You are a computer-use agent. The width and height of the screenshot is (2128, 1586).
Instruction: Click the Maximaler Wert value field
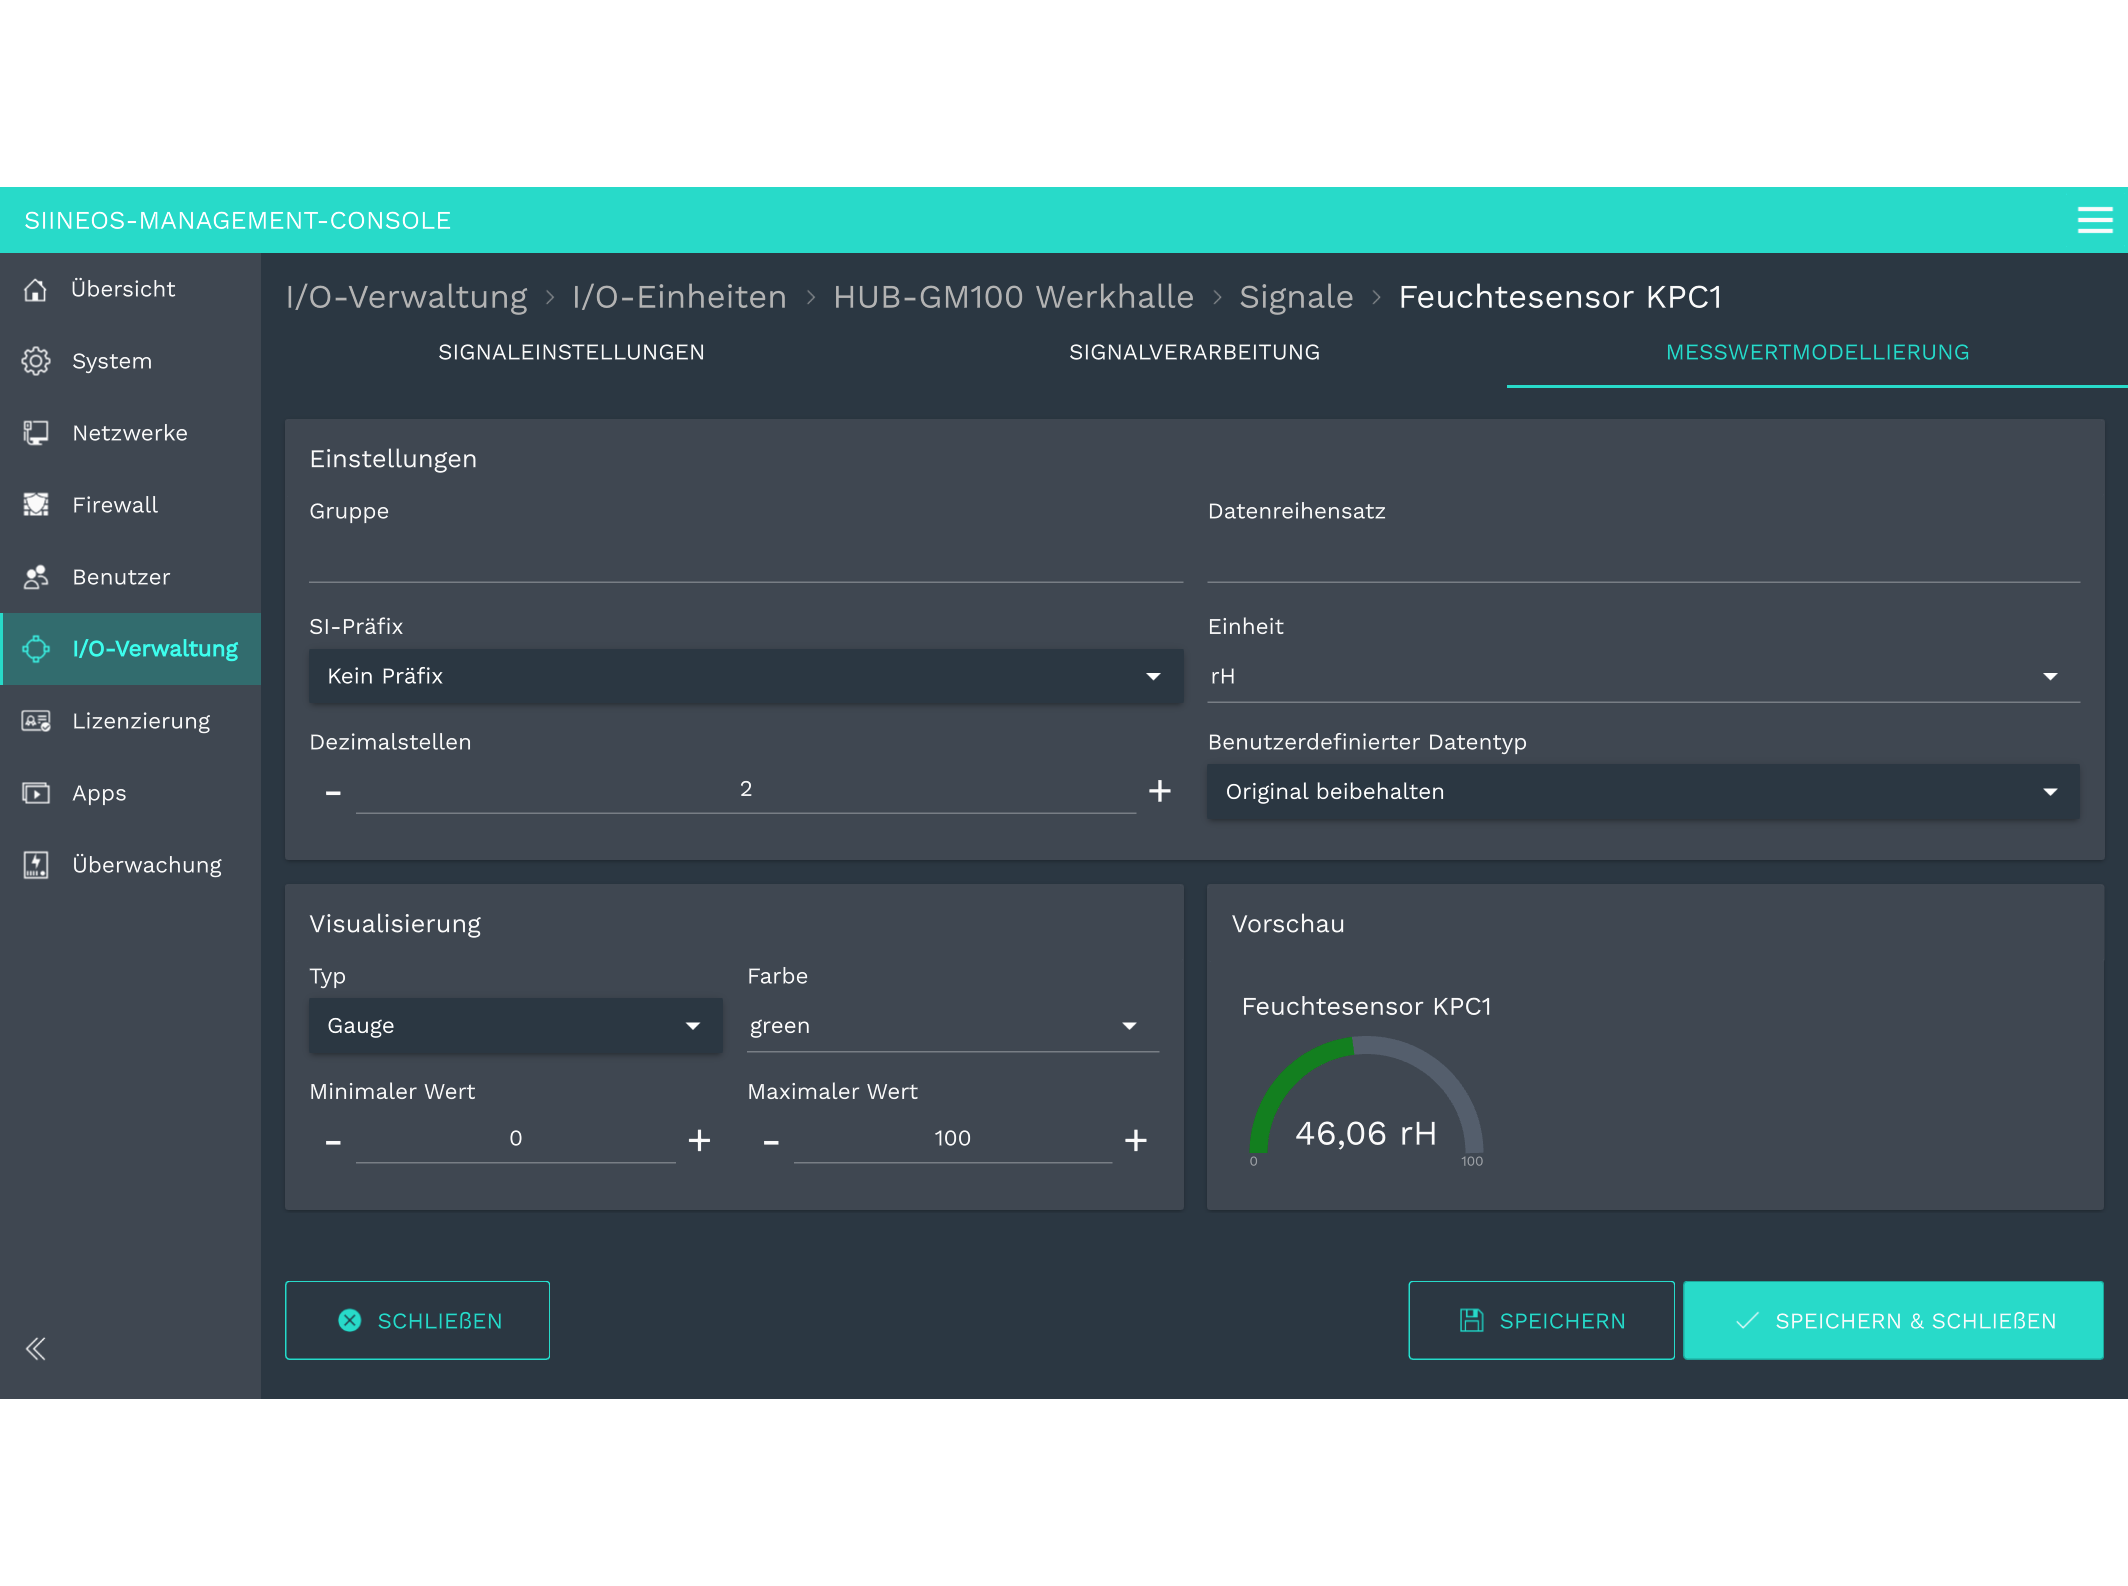[952, 1139]
